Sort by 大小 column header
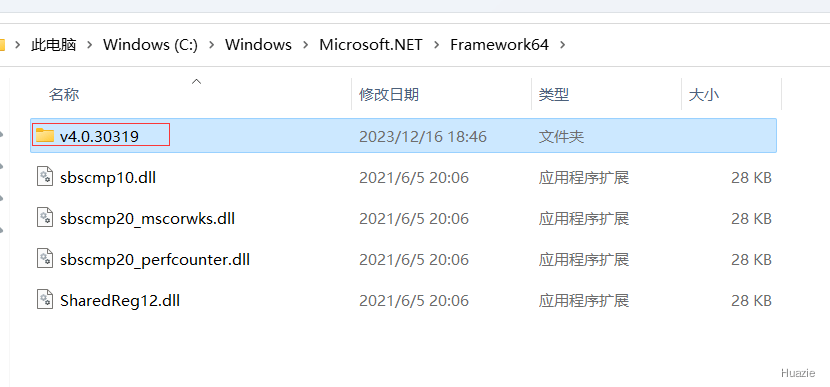This screenshot has height=387, width=830. tap(703, 95)
